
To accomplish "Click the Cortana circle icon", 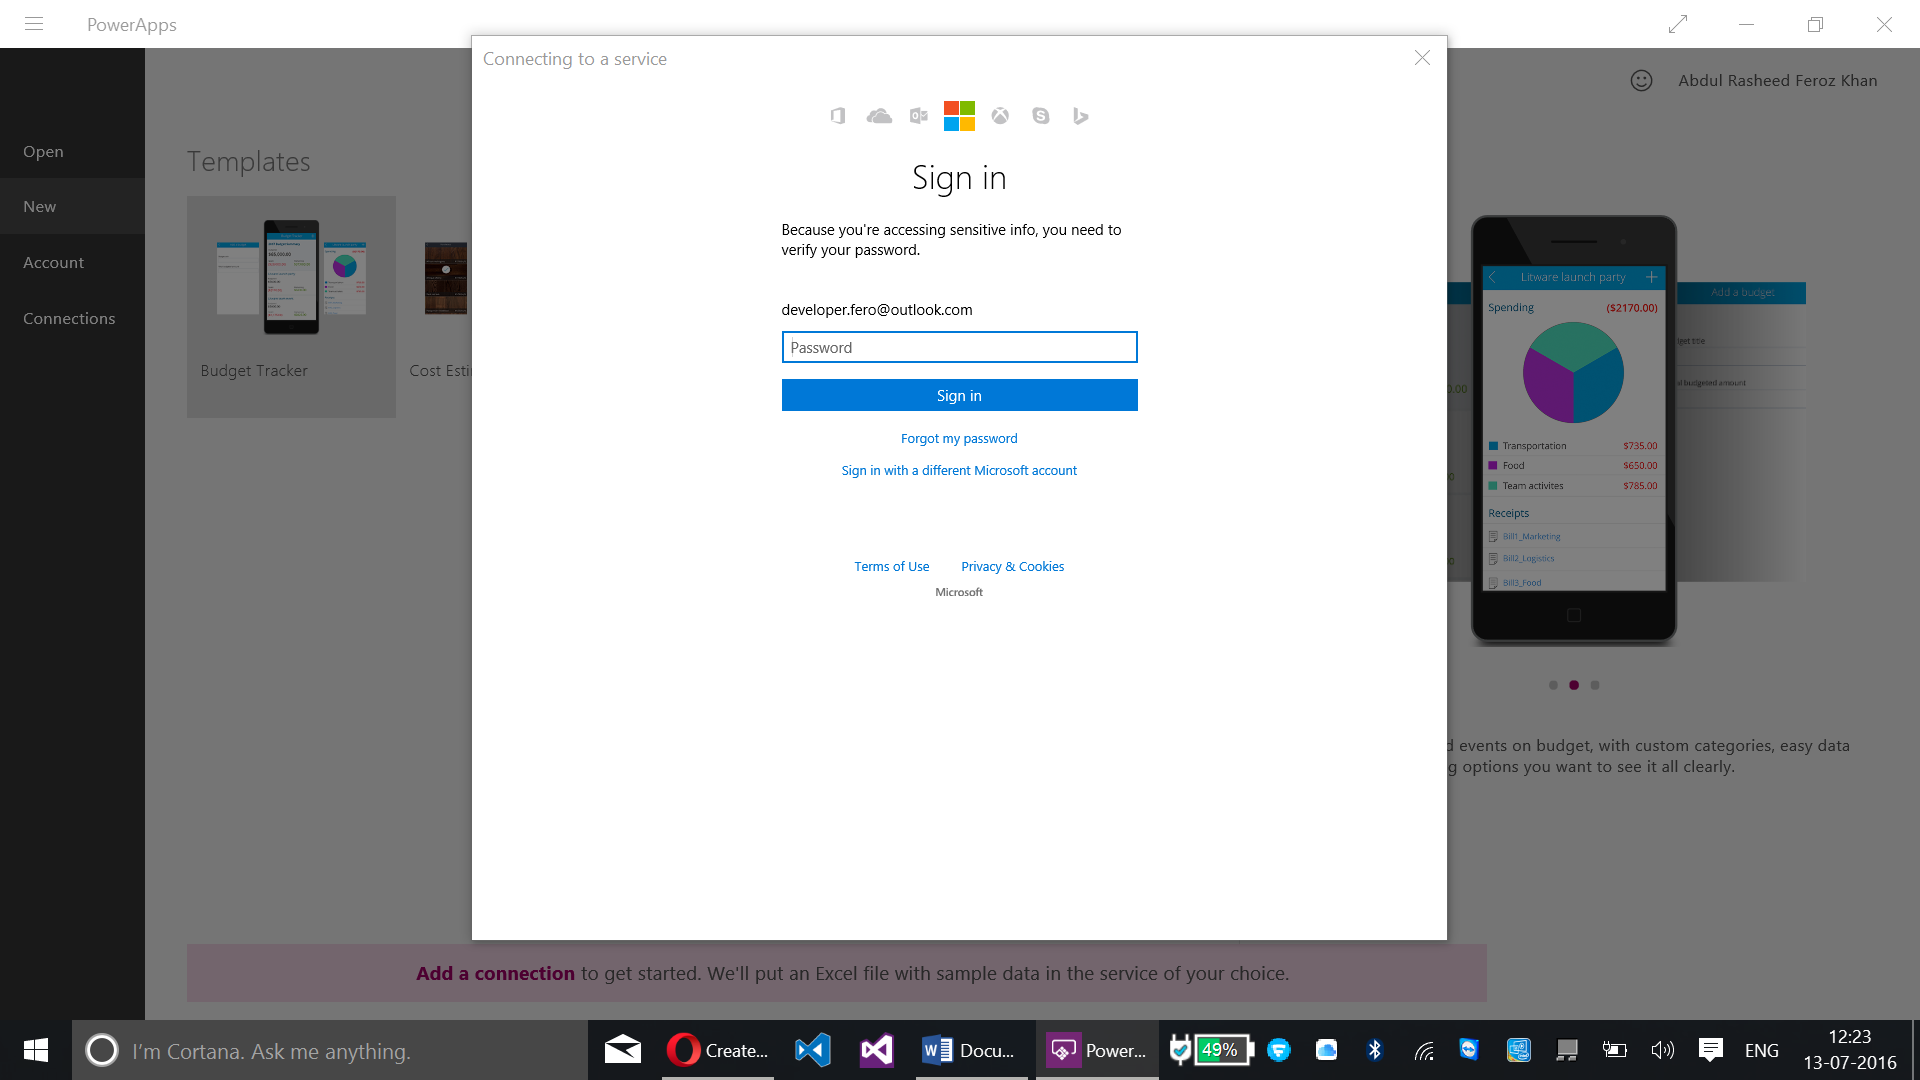I will [102, 1050].
